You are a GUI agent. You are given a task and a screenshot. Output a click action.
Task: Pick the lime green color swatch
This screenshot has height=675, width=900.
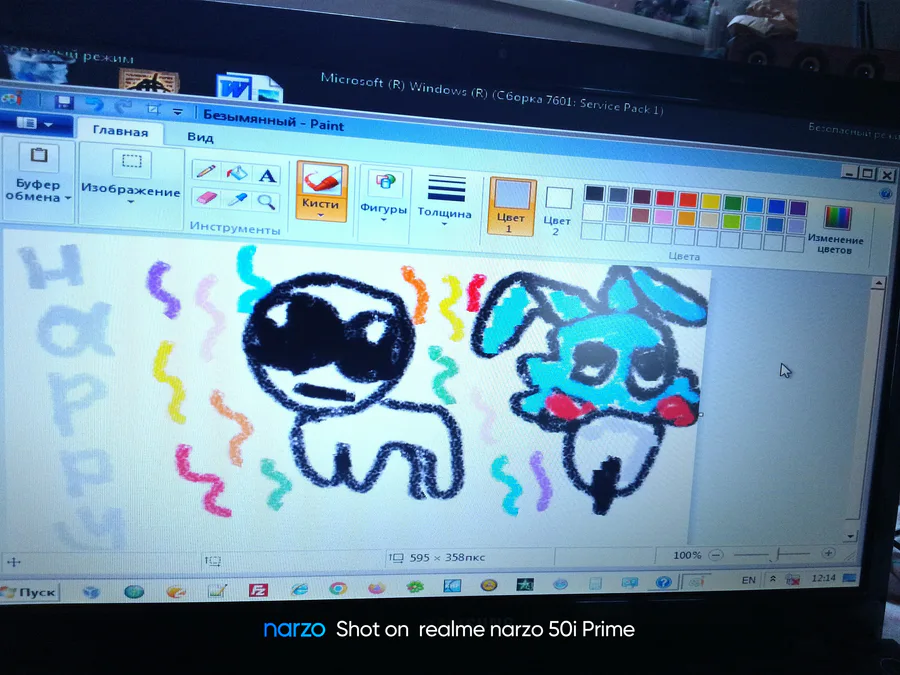pyautogui.click(x=731, y=221)
